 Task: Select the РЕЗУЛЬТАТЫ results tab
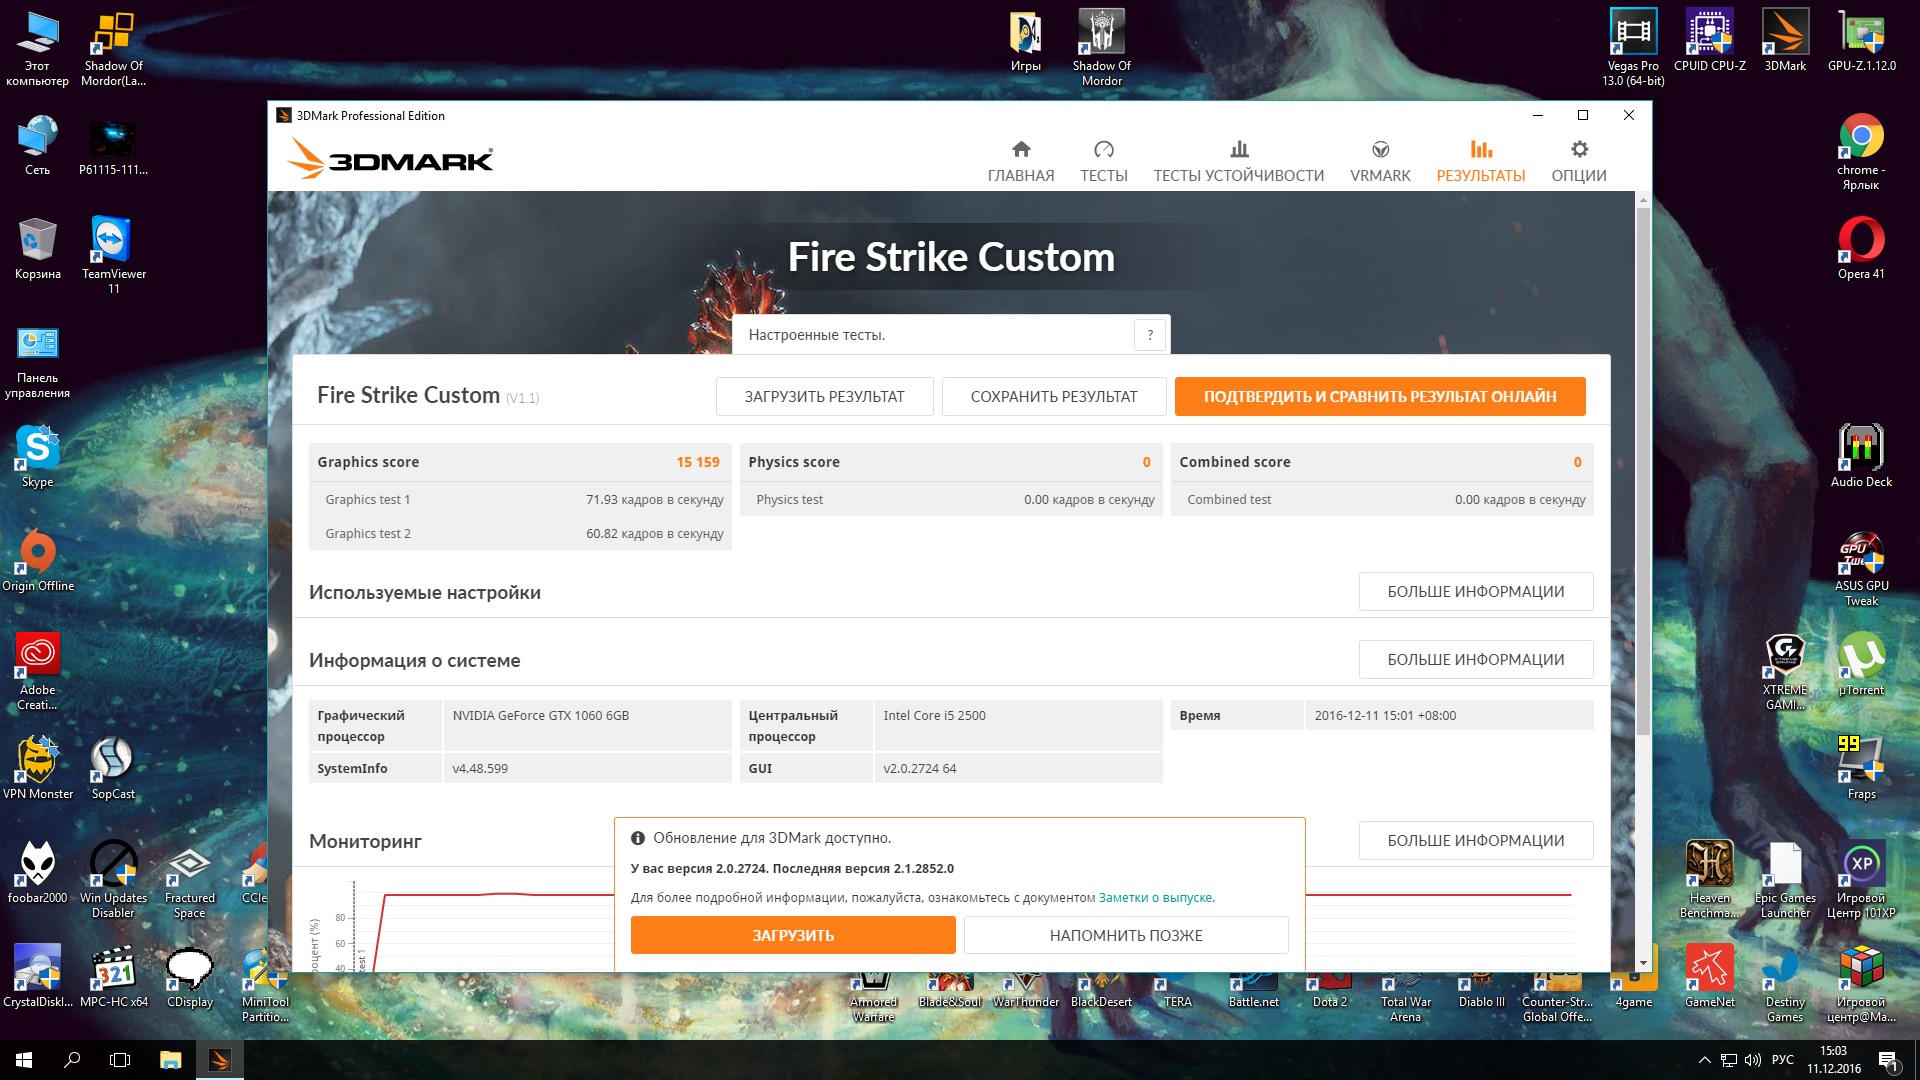tap(1480, 161)
